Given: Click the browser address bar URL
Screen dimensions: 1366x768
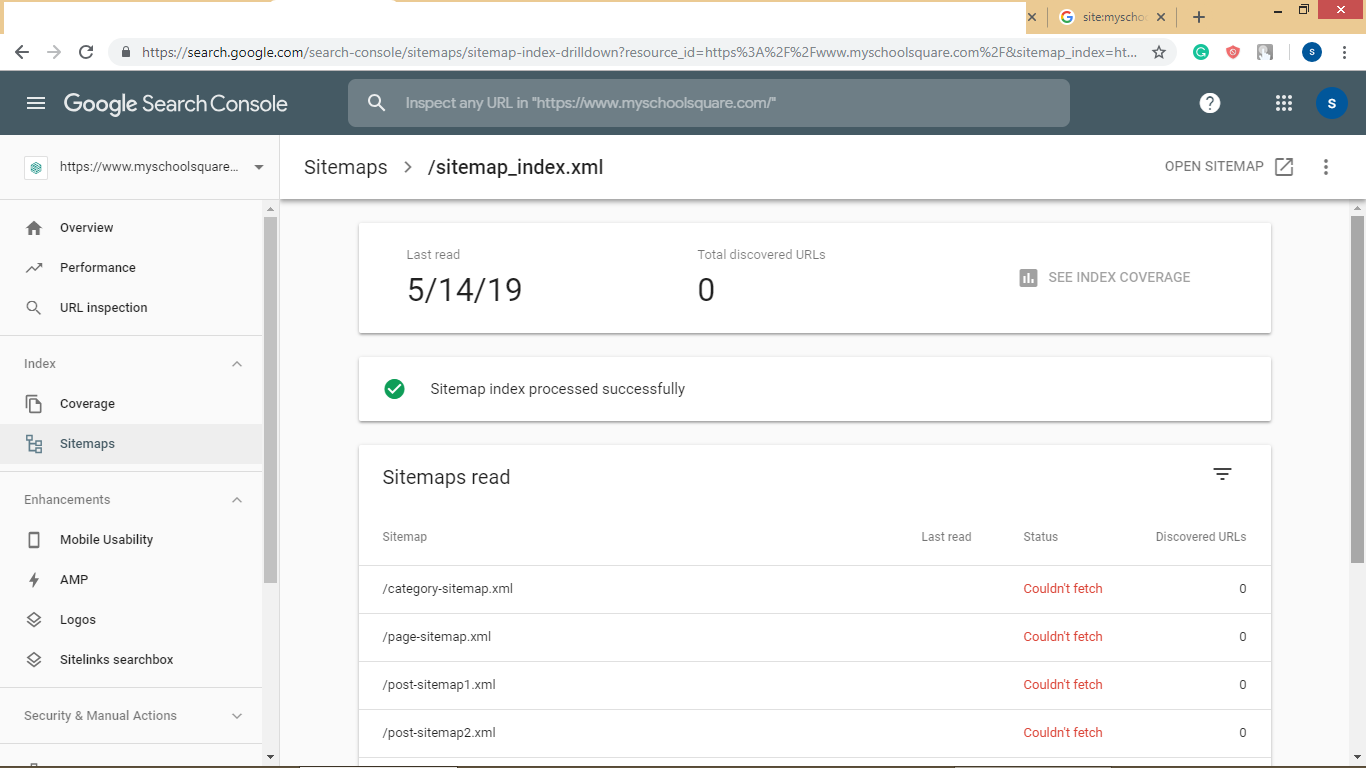Looking at the screenshot, I should click(x=640, y=52).
